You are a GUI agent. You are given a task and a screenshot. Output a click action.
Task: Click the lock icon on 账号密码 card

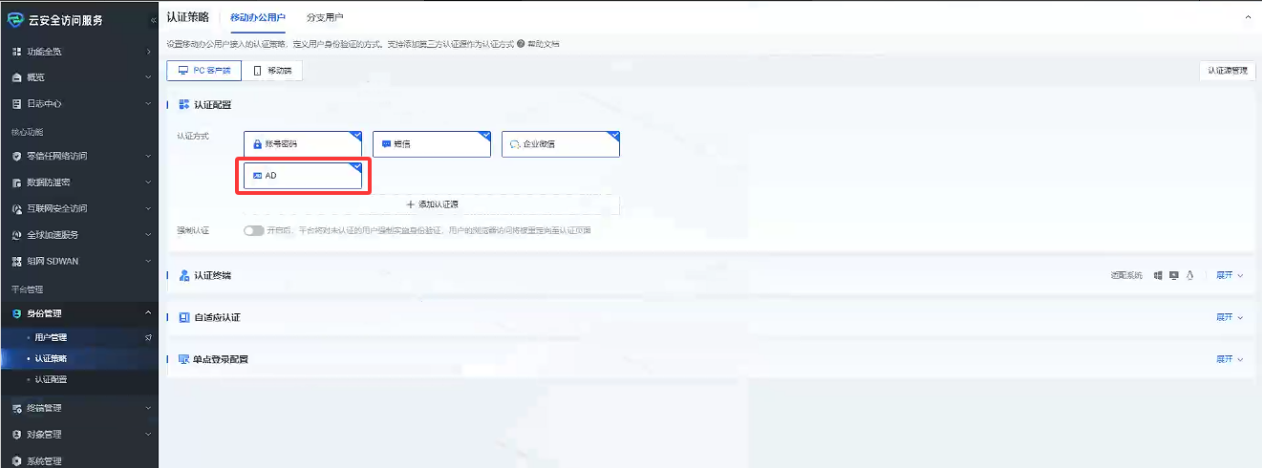point(257,144)
